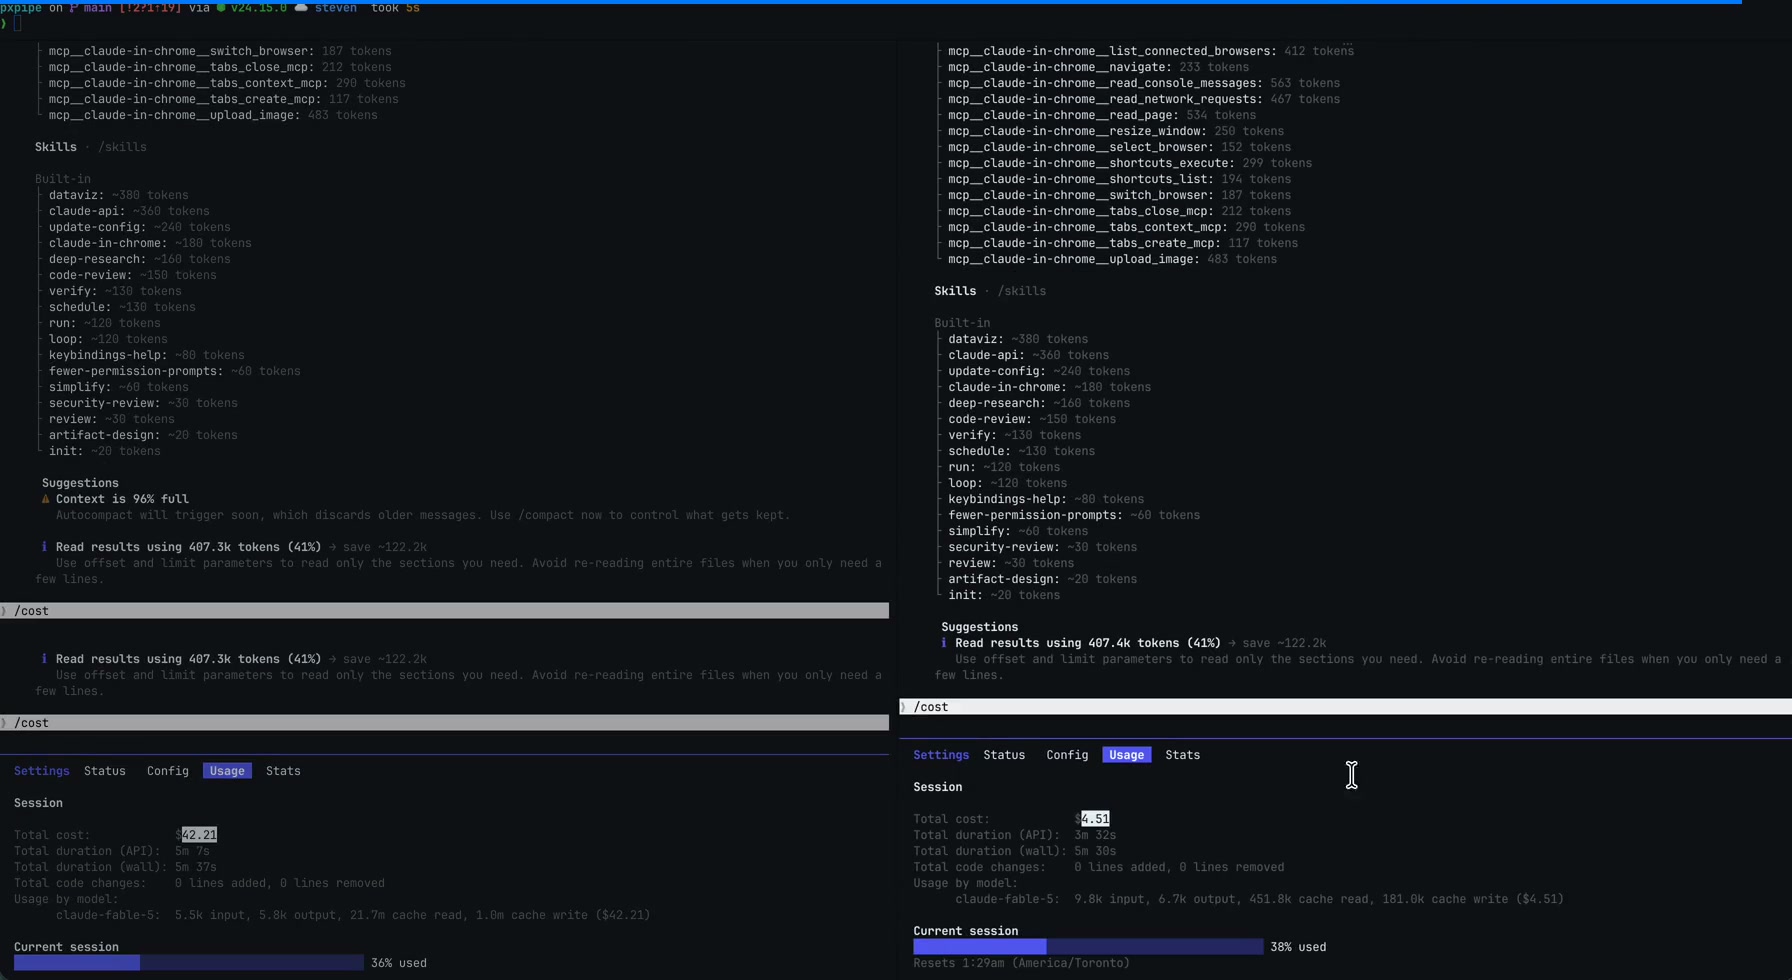This screenshot has width=1792, height=980.
Task: Click the green dot before v24.15.0
Action: (x=221, y=8)
